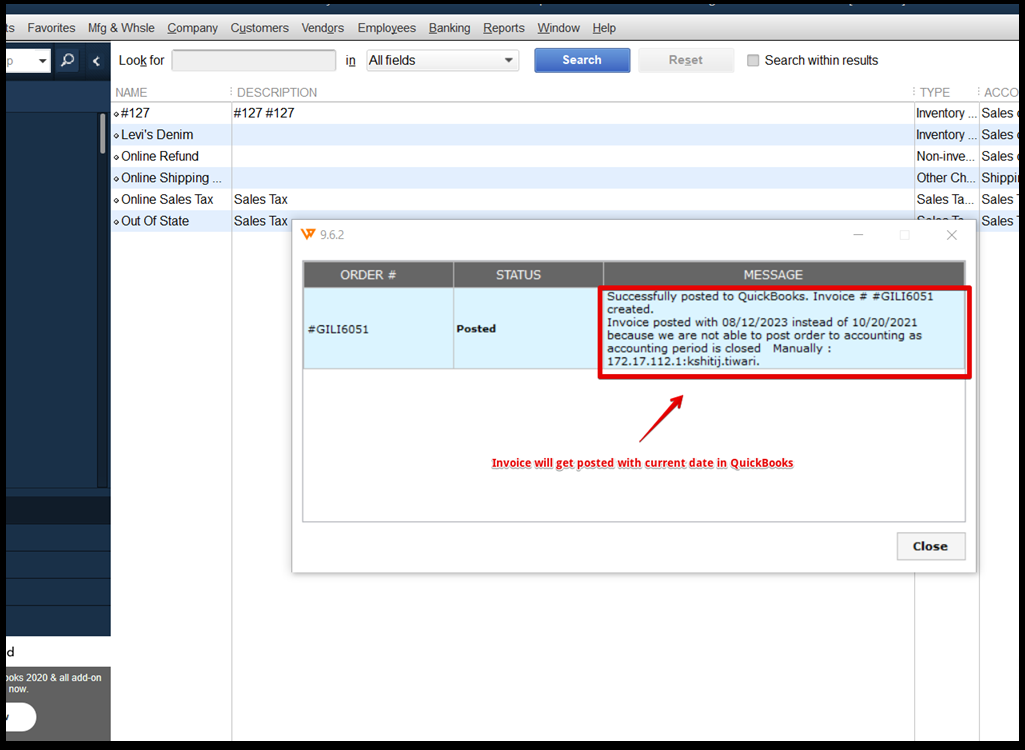Open the All fields dropdown
This screenshot has height=750, width=1025.
click(442, 61)
